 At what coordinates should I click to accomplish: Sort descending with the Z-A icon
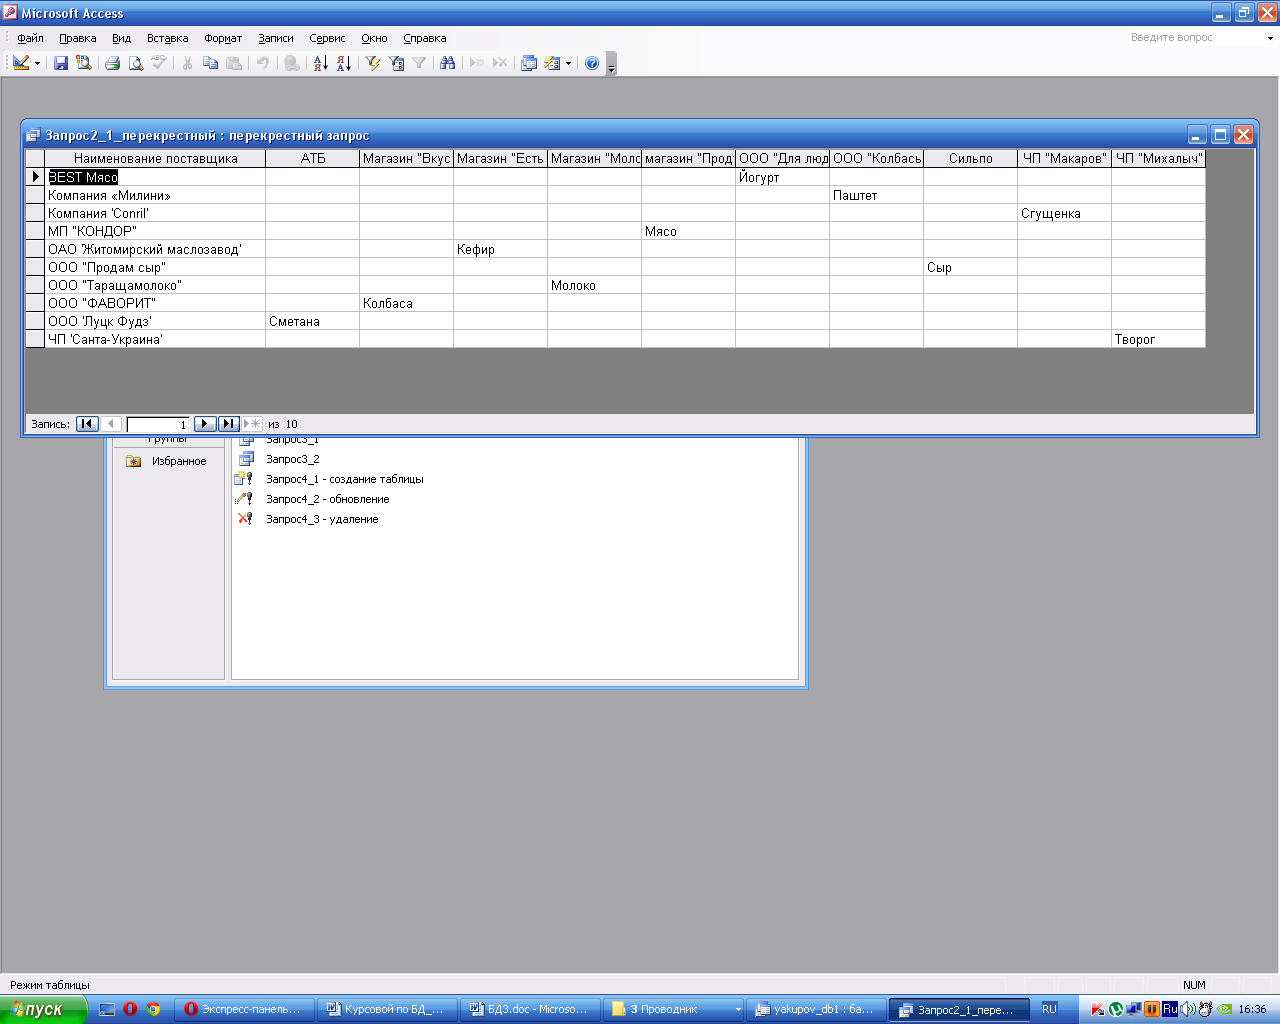(x=343, y=63)
